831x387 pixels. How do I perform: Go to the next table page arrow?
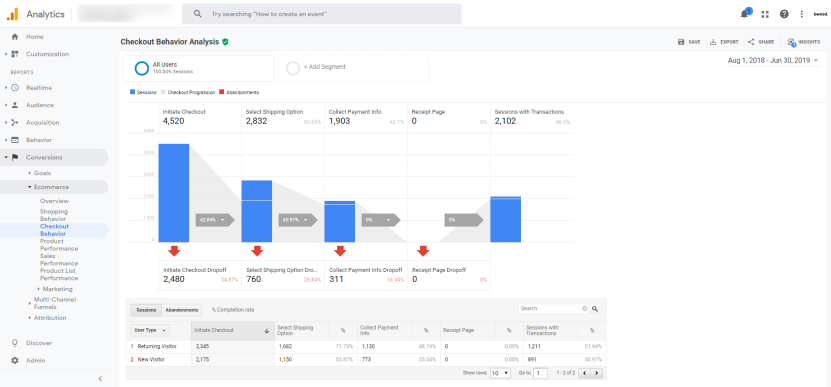pos(597,373)
